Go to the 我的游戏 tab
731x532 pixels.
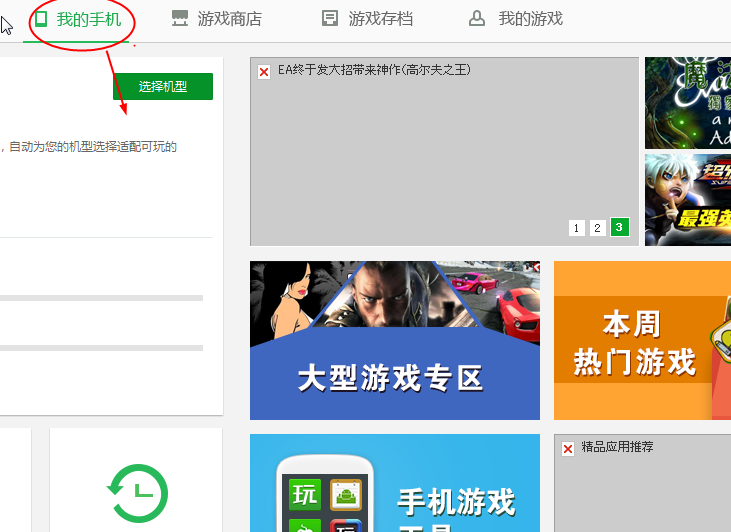[516, 19]
